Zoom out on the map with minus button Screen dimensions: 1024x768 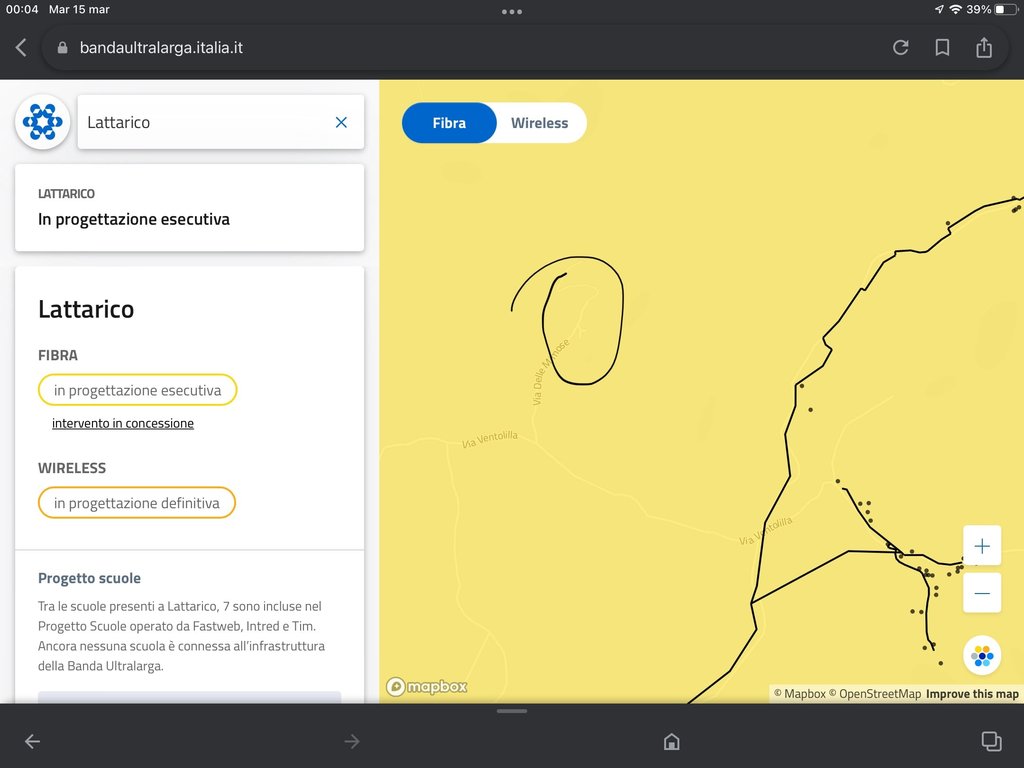tap(982, 593)
